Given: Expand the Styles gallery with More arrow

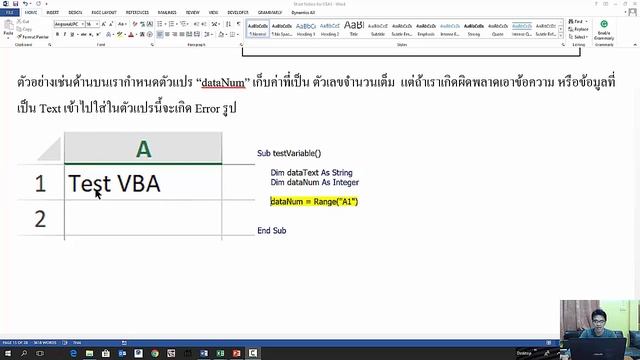Looking at the screenshot, I should (x=560, y=36).
